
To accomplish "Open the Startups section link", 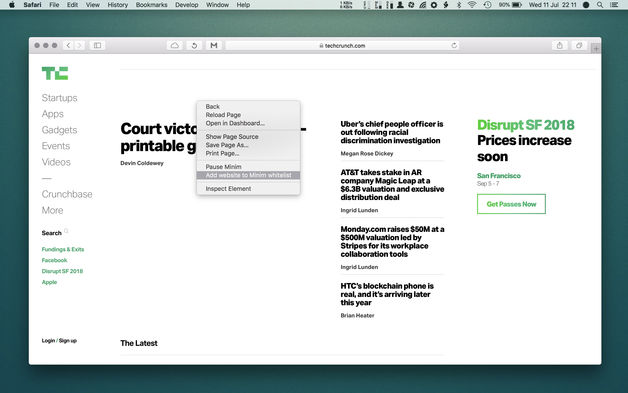I will [x=59, y=98].
